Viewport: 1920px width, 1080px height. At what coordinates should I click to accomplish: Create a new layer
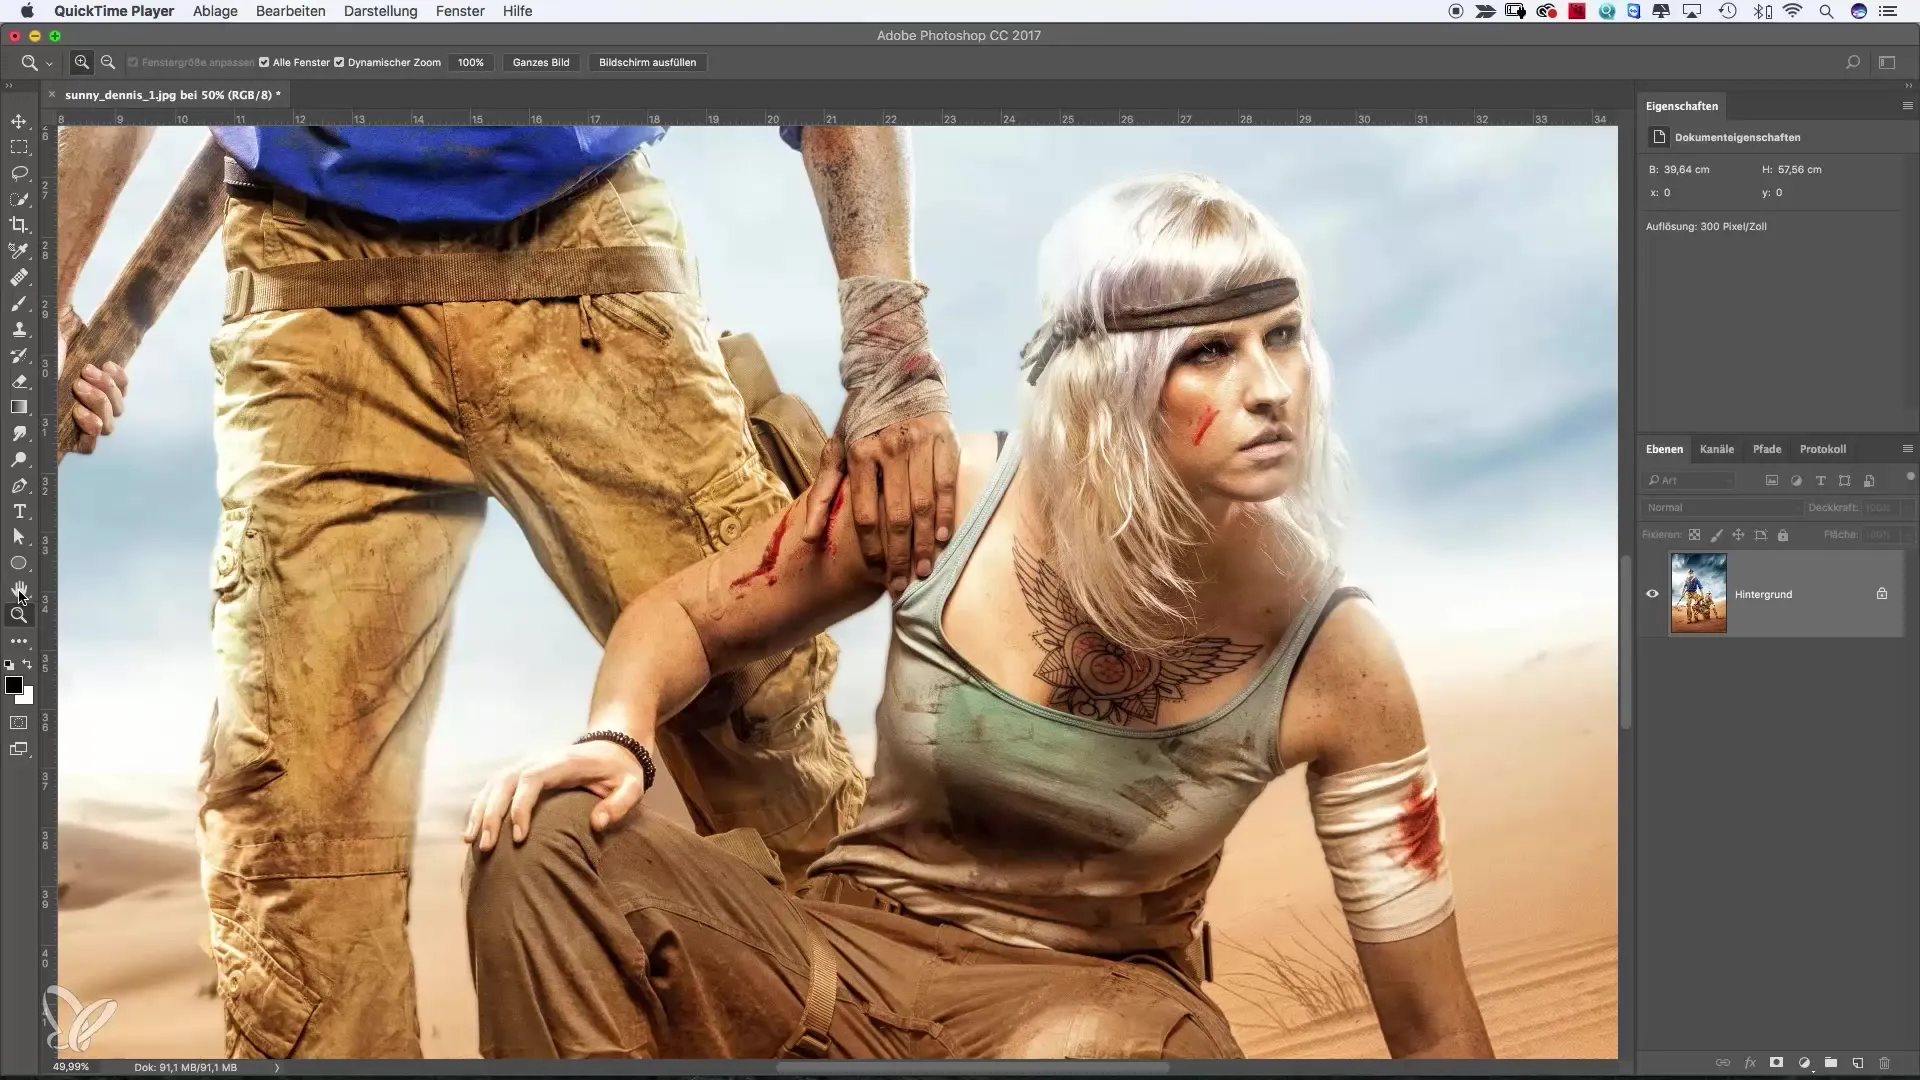click(1858, 1063)
